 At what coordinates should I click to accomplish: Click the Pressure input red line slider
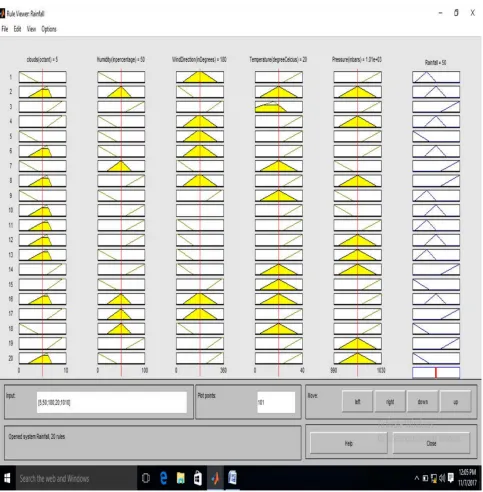[x=357, y=223]
